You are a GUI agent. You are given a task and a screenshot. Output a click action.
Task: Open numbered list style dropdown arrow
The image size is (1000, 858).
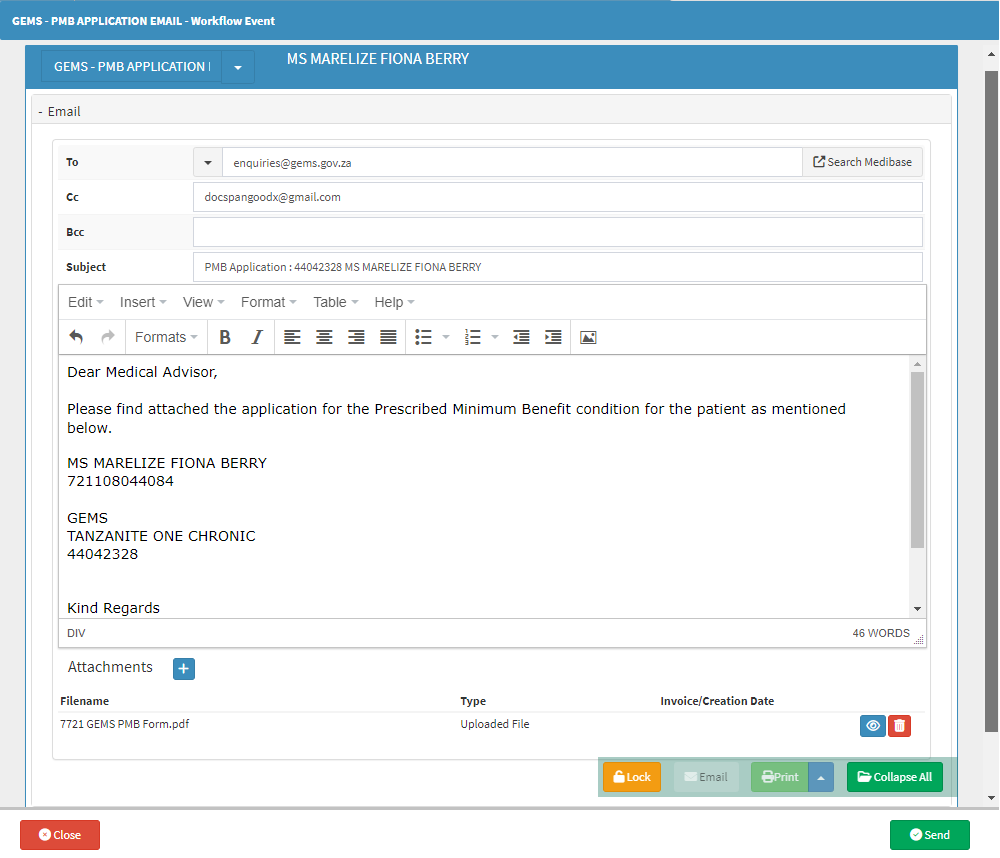[495, 337]
